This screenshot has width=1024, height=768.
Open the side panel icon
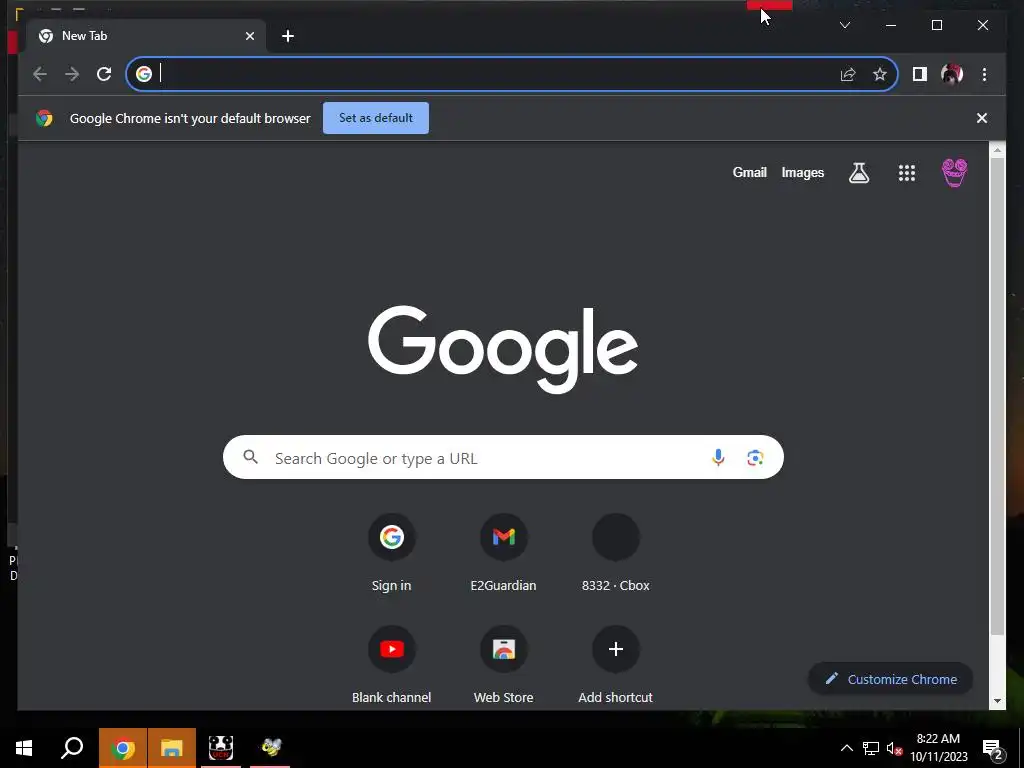[x=920, y=74]
